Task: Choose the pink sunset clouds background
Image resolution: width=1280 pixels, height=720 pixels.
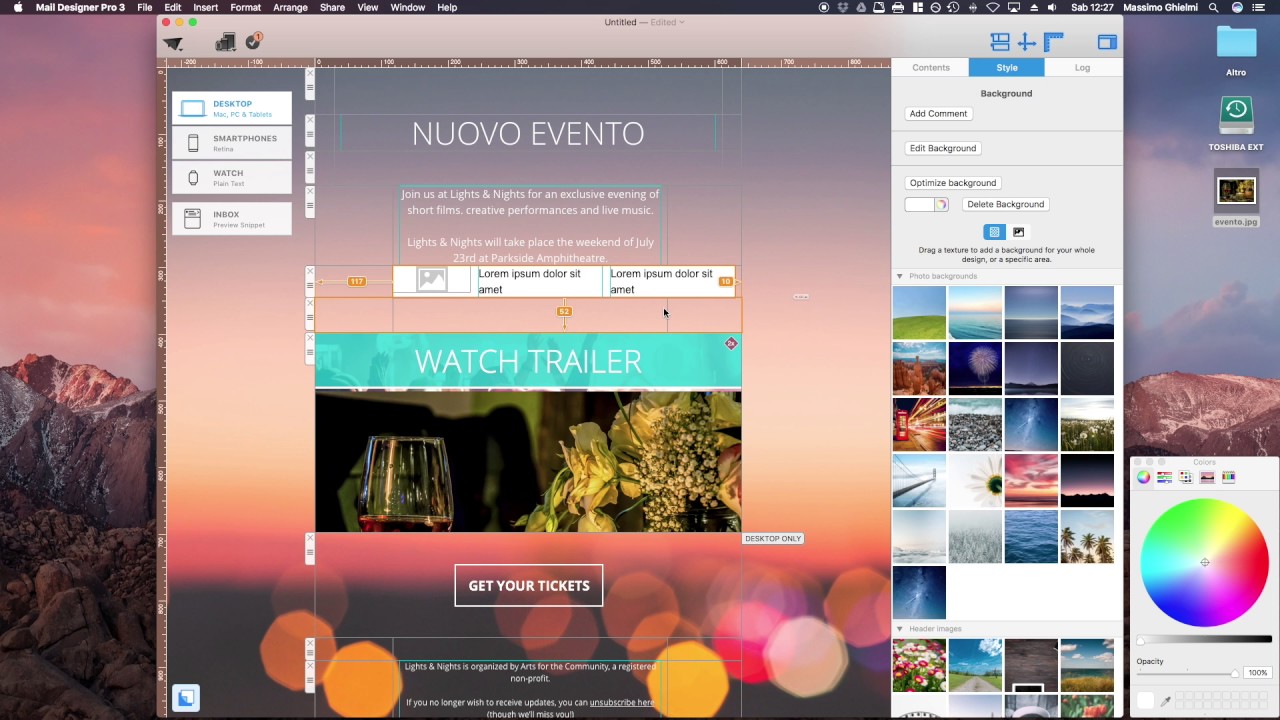Action: pyautogui.click(x=1031, y=481)
